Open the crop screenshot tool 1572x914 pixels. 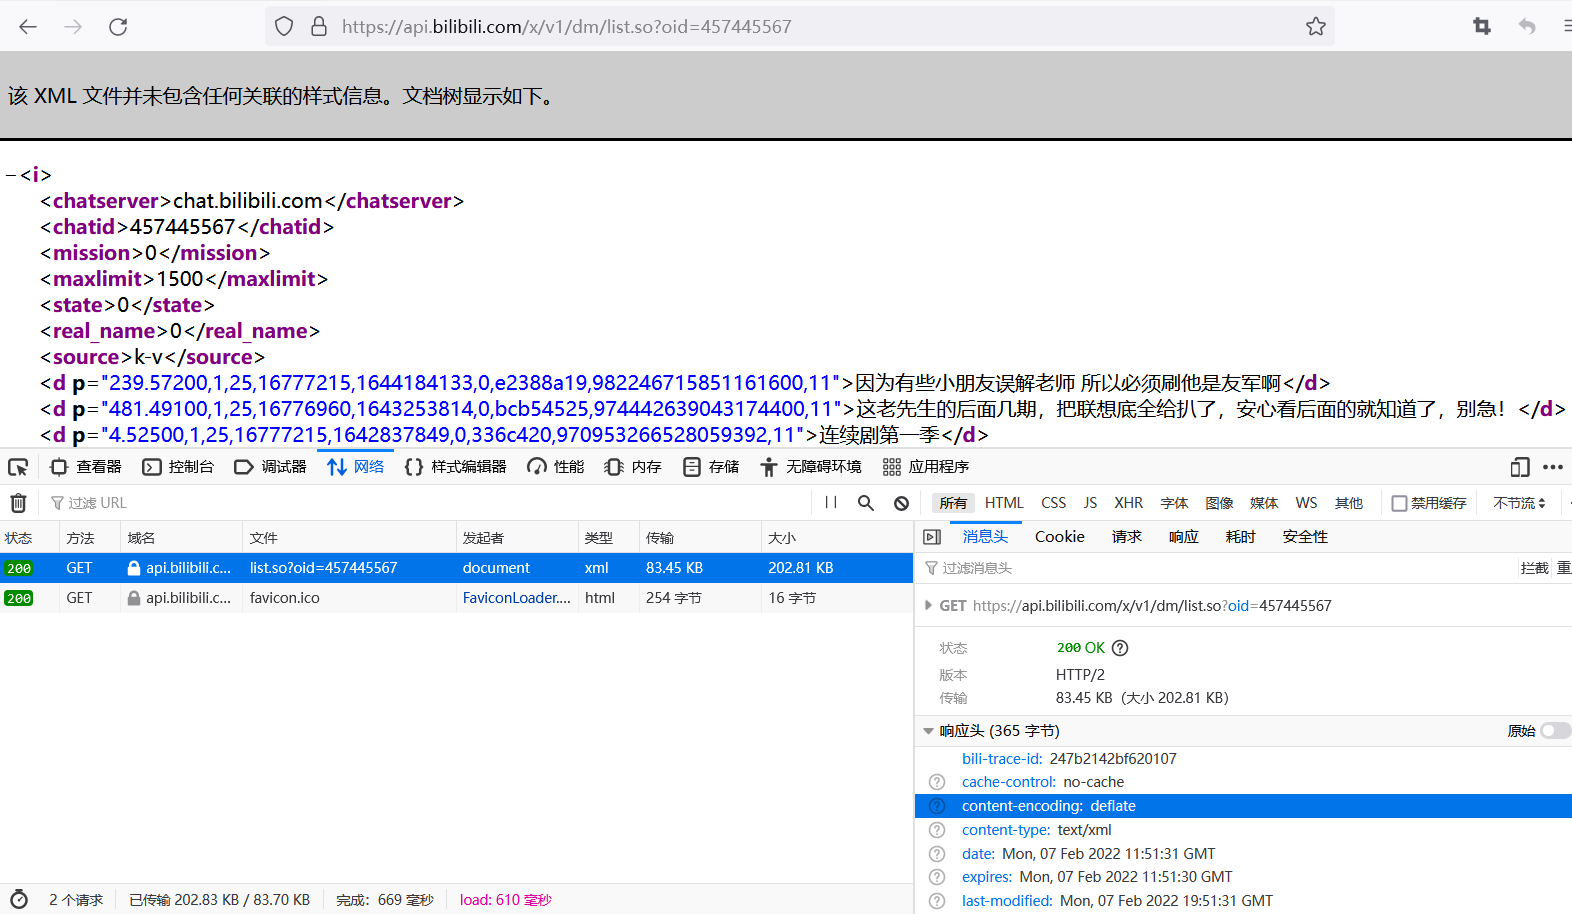[1482, 27]
